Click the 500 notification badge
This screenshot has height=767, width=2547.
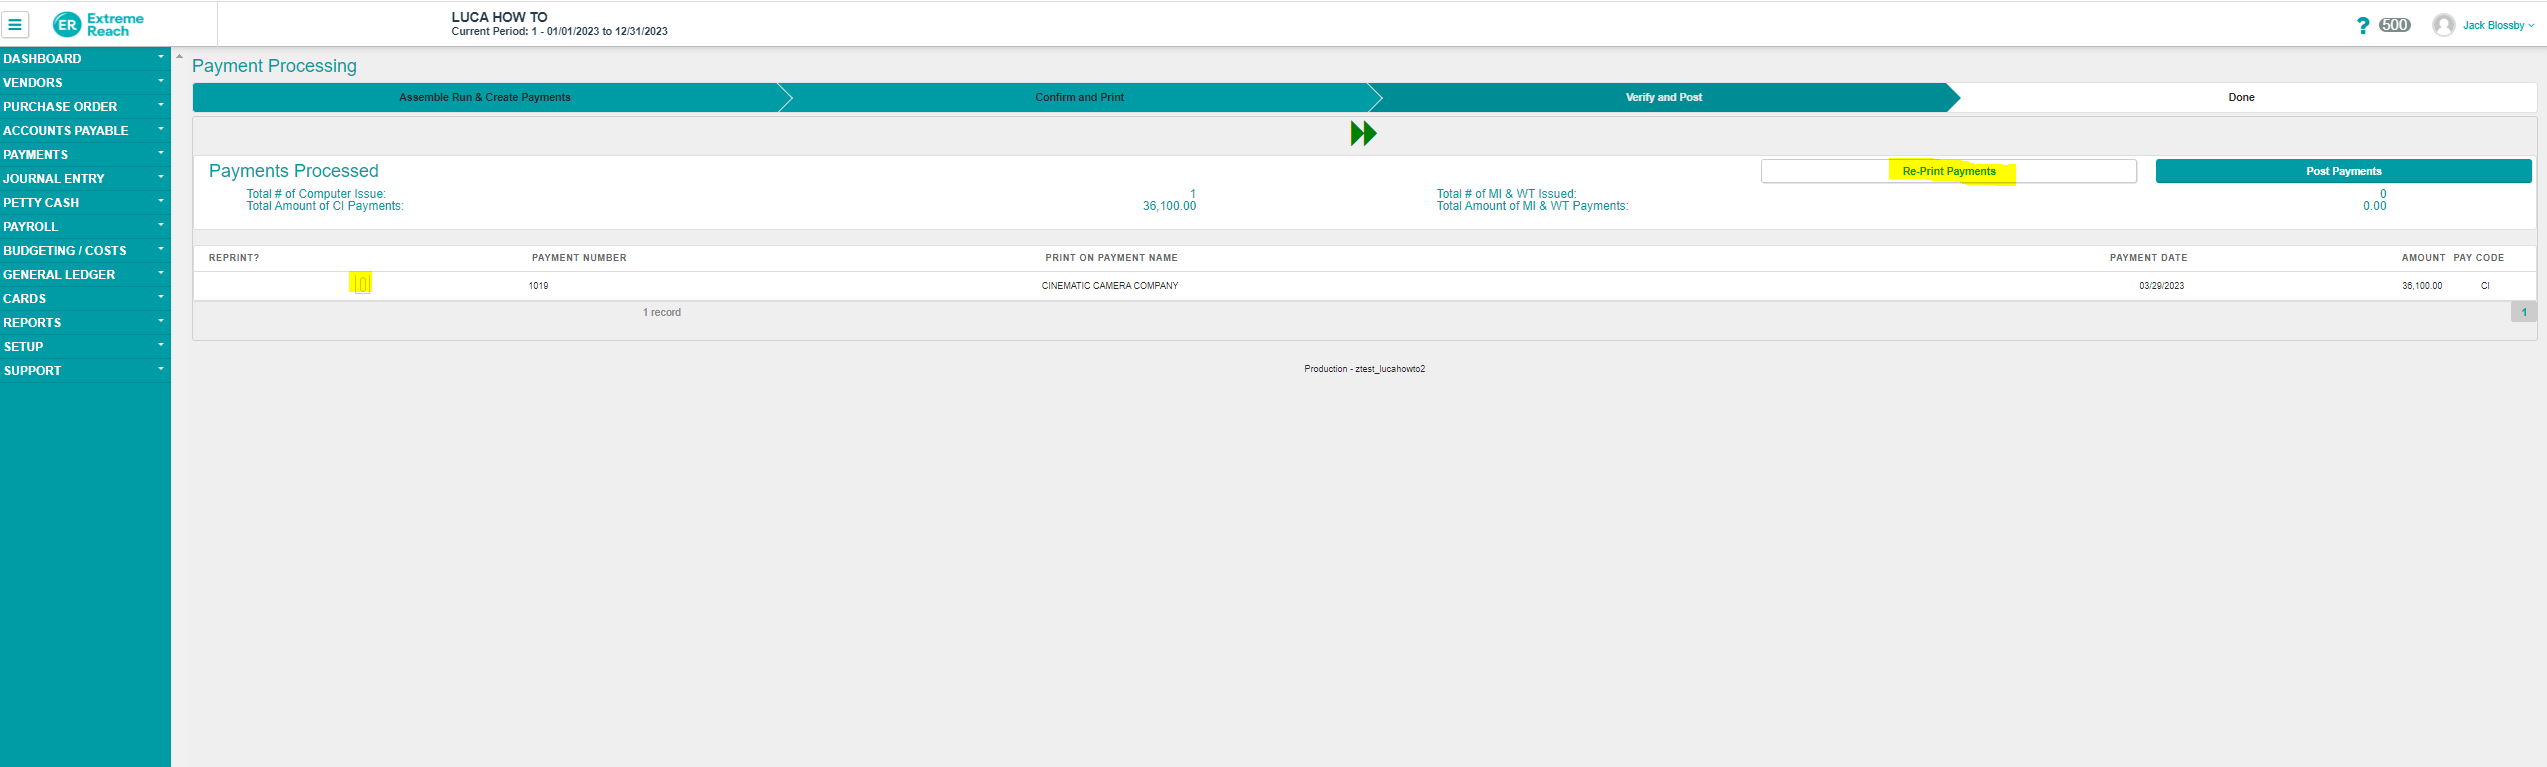(x=2394, y=26)
